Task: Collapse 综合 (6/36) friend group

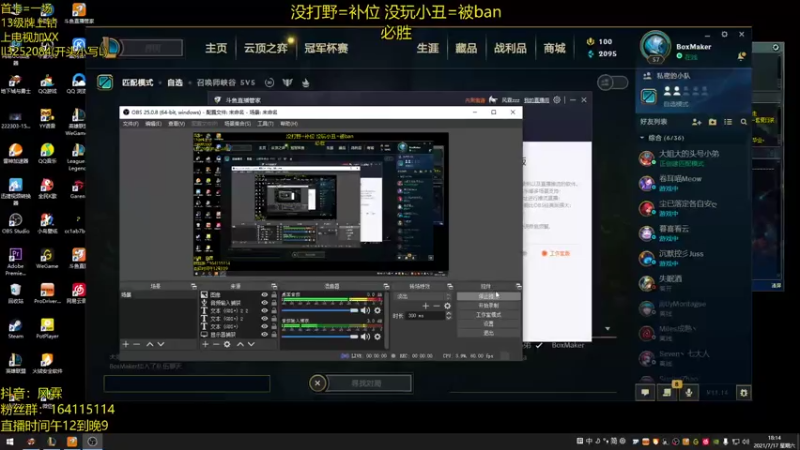Action: 642,138
